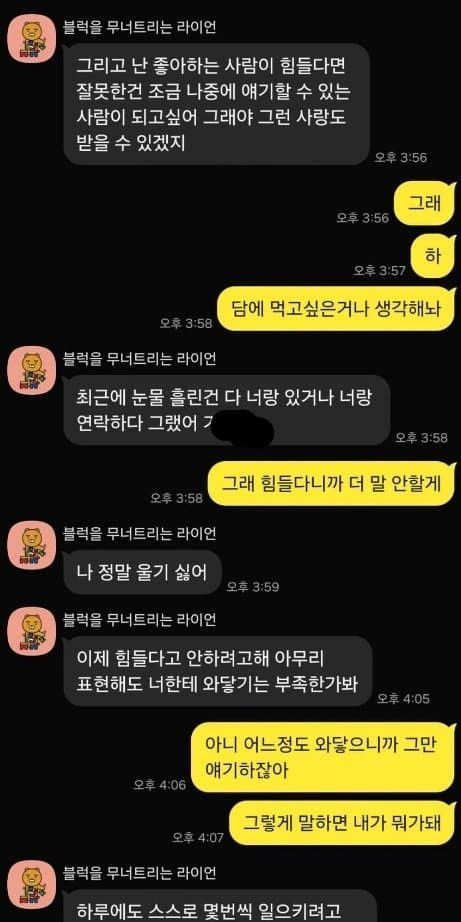Tap Ryan avatar beside 나 정말 울기 싫어
The image size is (461, 922).
(x=32, y=545)
